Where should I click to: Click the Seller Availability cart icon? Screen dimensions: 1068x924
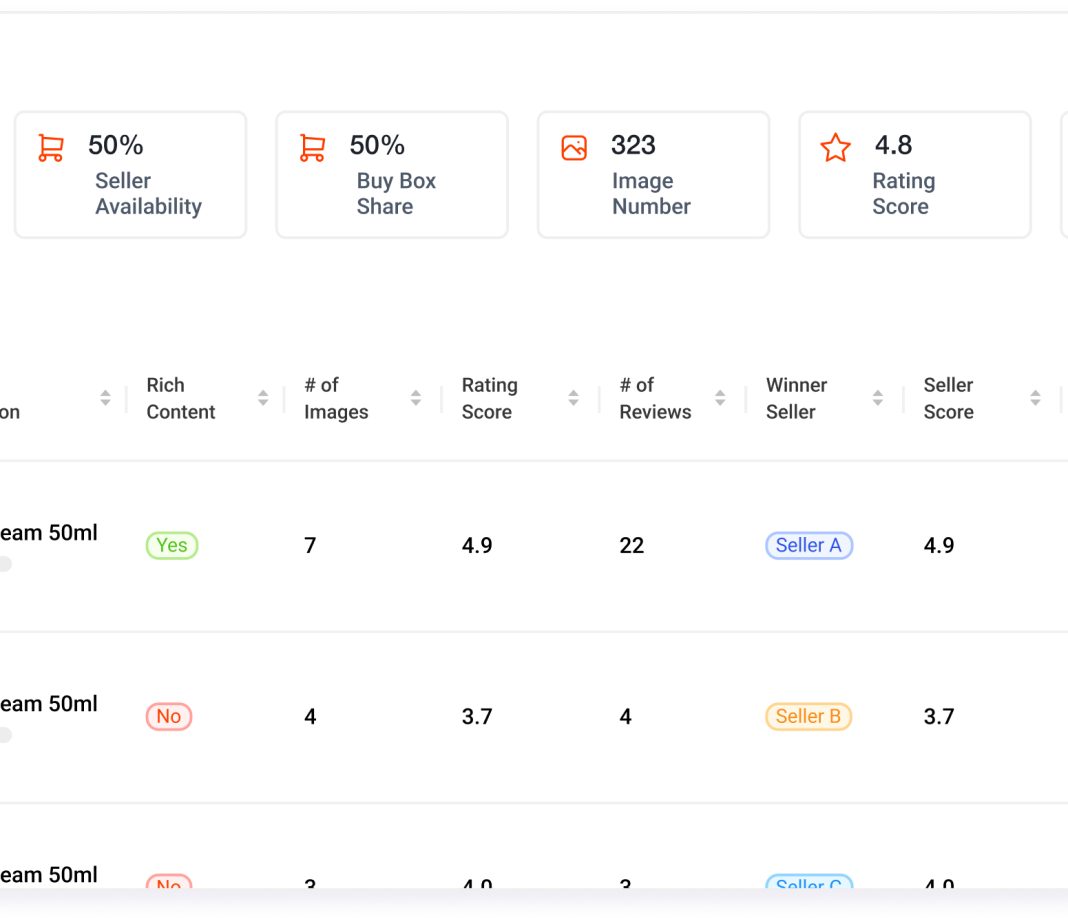point(51,148)
